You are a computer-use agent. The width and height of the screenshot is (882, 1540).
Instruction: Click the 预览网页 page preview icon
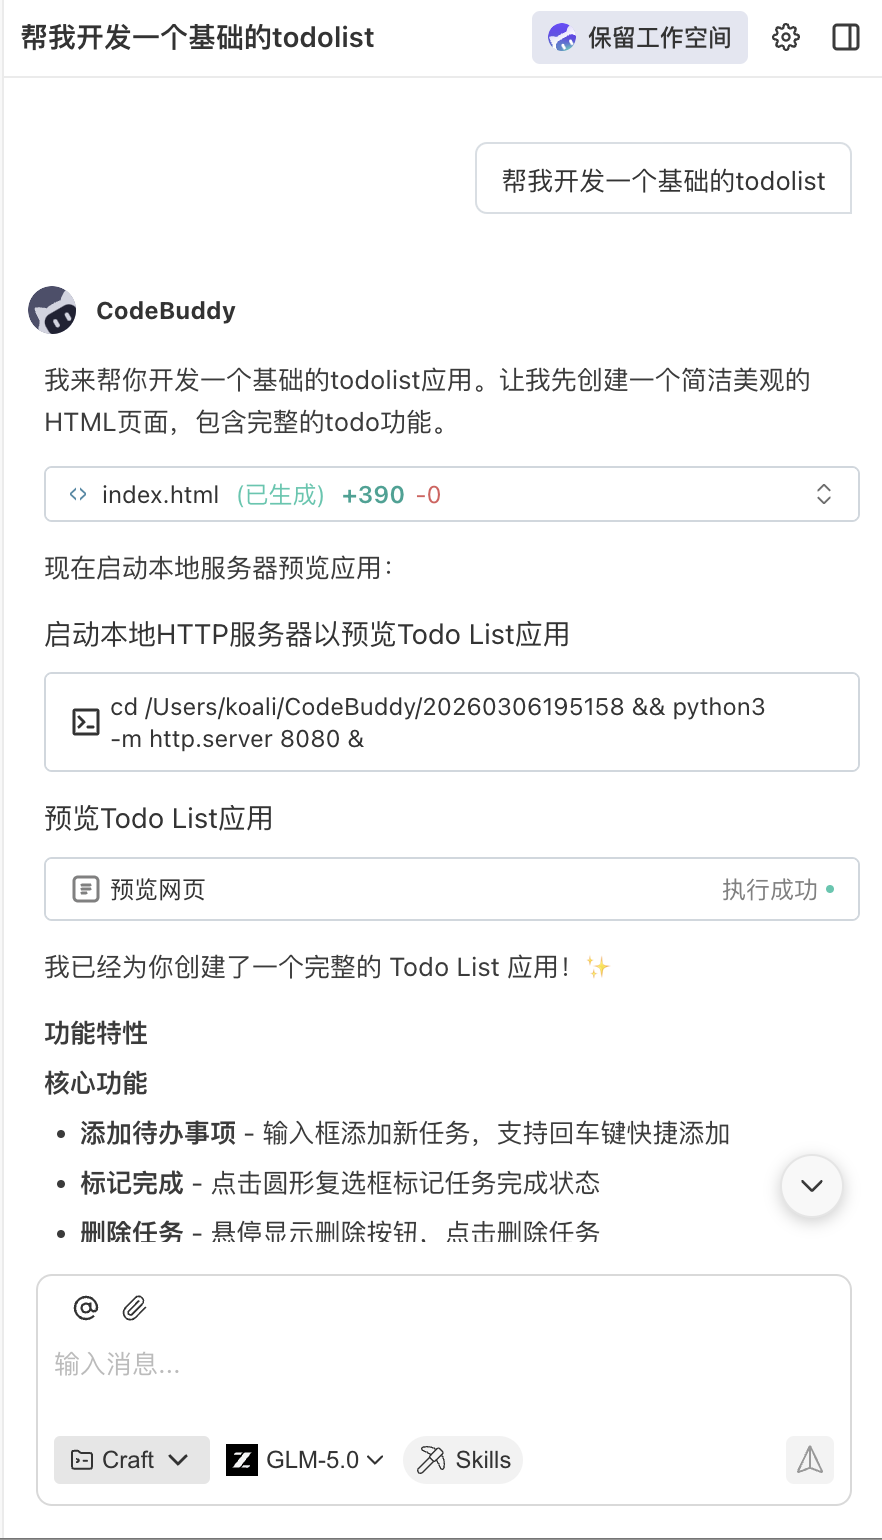pyautogui.click(x=86, y=889)
